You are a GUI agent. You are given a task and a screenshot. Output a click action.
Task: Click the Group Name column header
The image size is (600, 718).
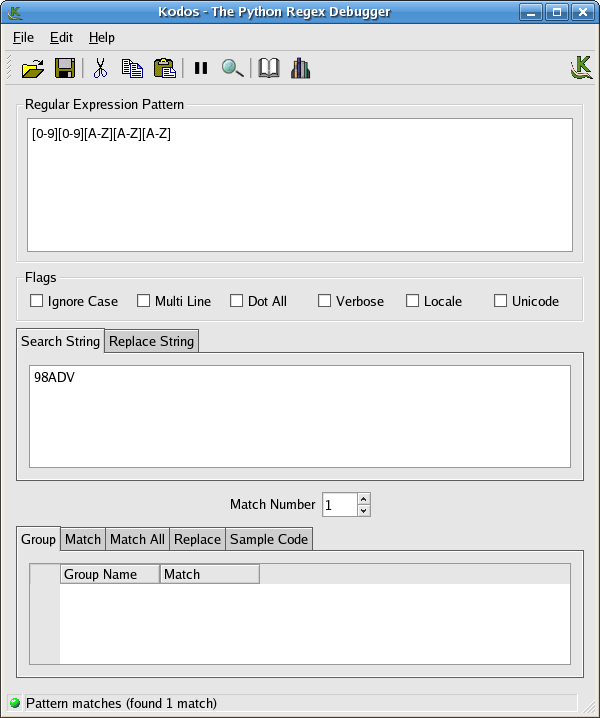pyautogui.click(x=110, y=574)
